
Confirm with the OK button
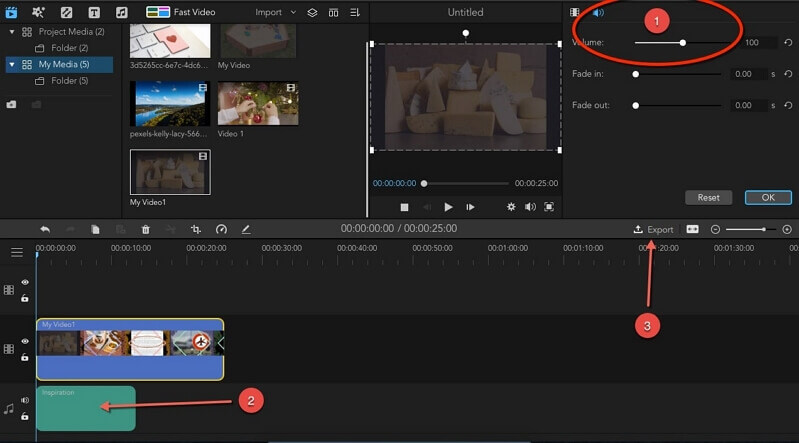tap(768, 198)
